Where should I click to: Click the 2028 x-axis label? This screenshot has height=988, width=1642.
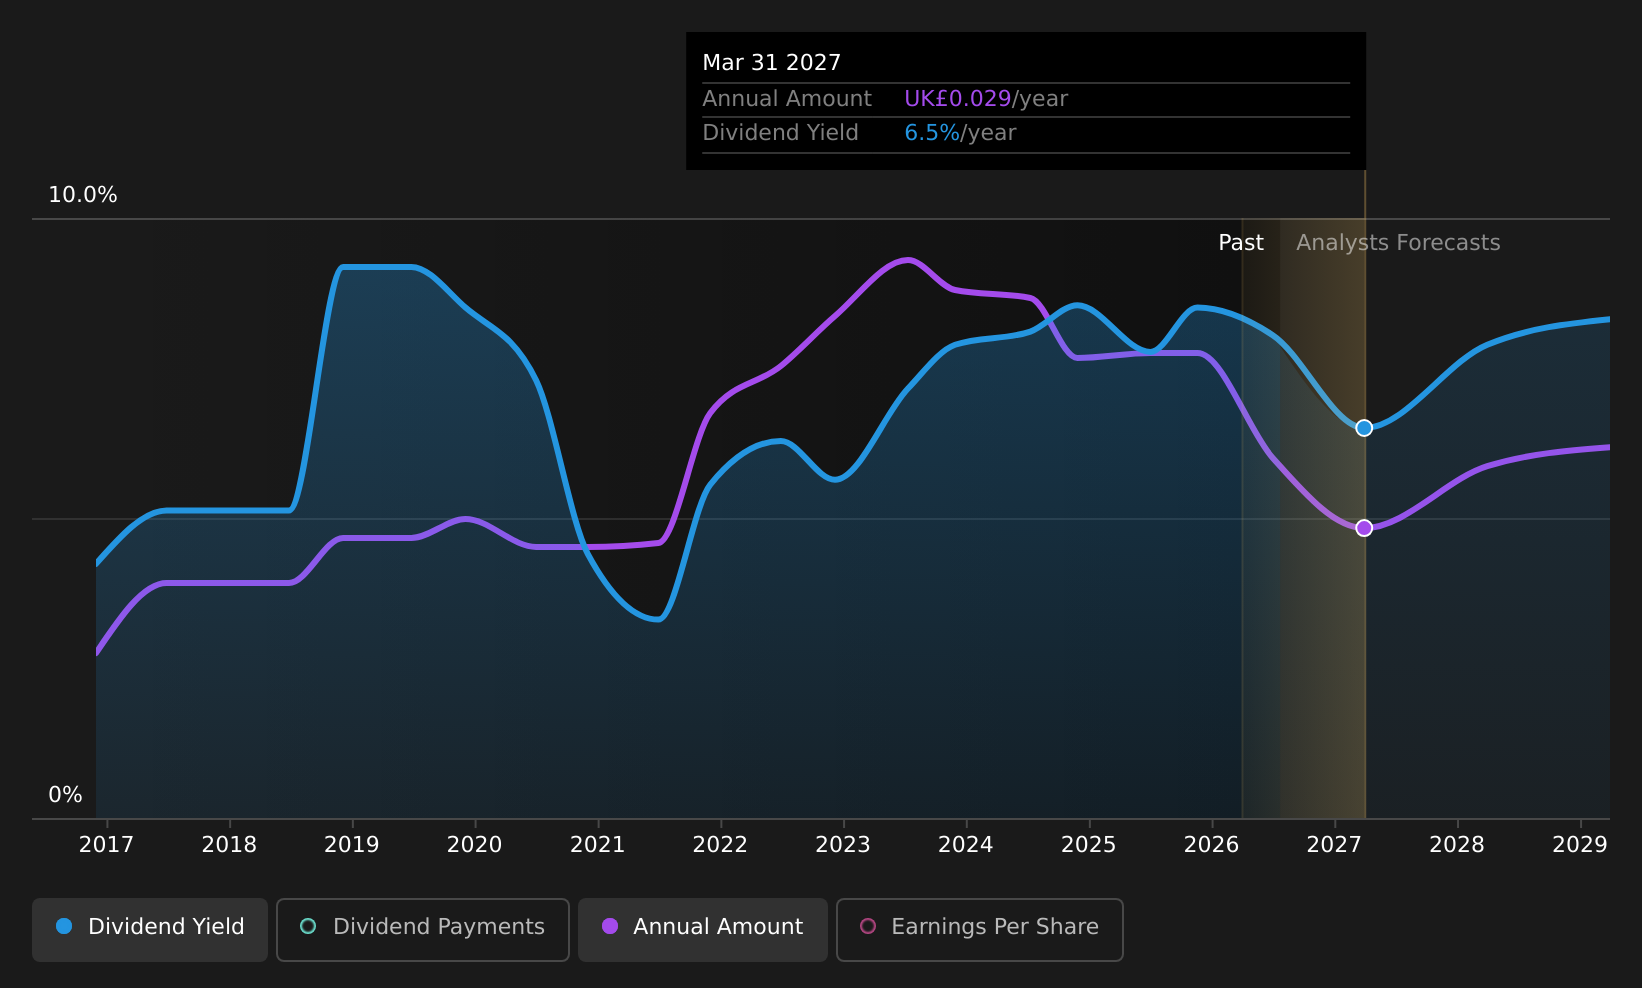coord(1457,845)
